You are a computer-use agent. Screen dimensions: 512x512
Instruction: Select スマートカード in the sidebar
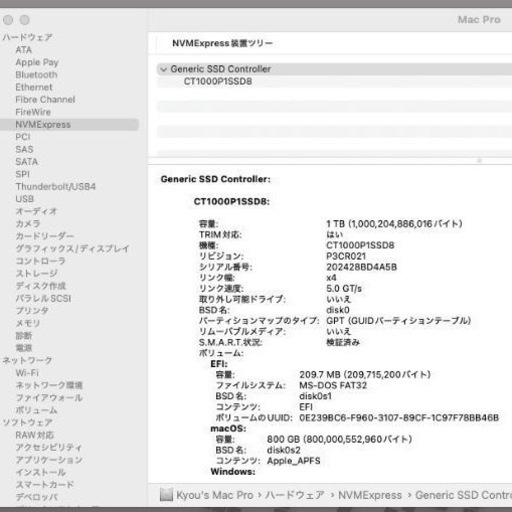point(45,484)
